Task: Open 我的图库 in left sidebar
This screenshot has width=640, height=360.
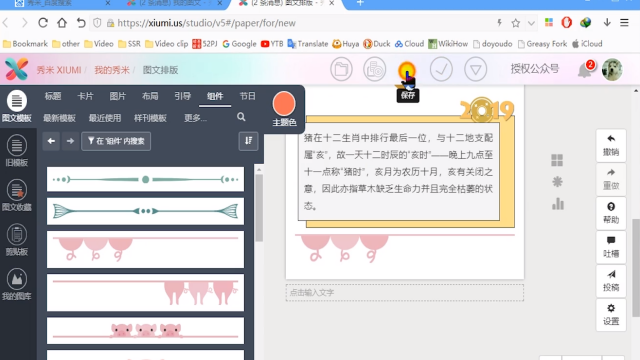Action: point(17,284)
